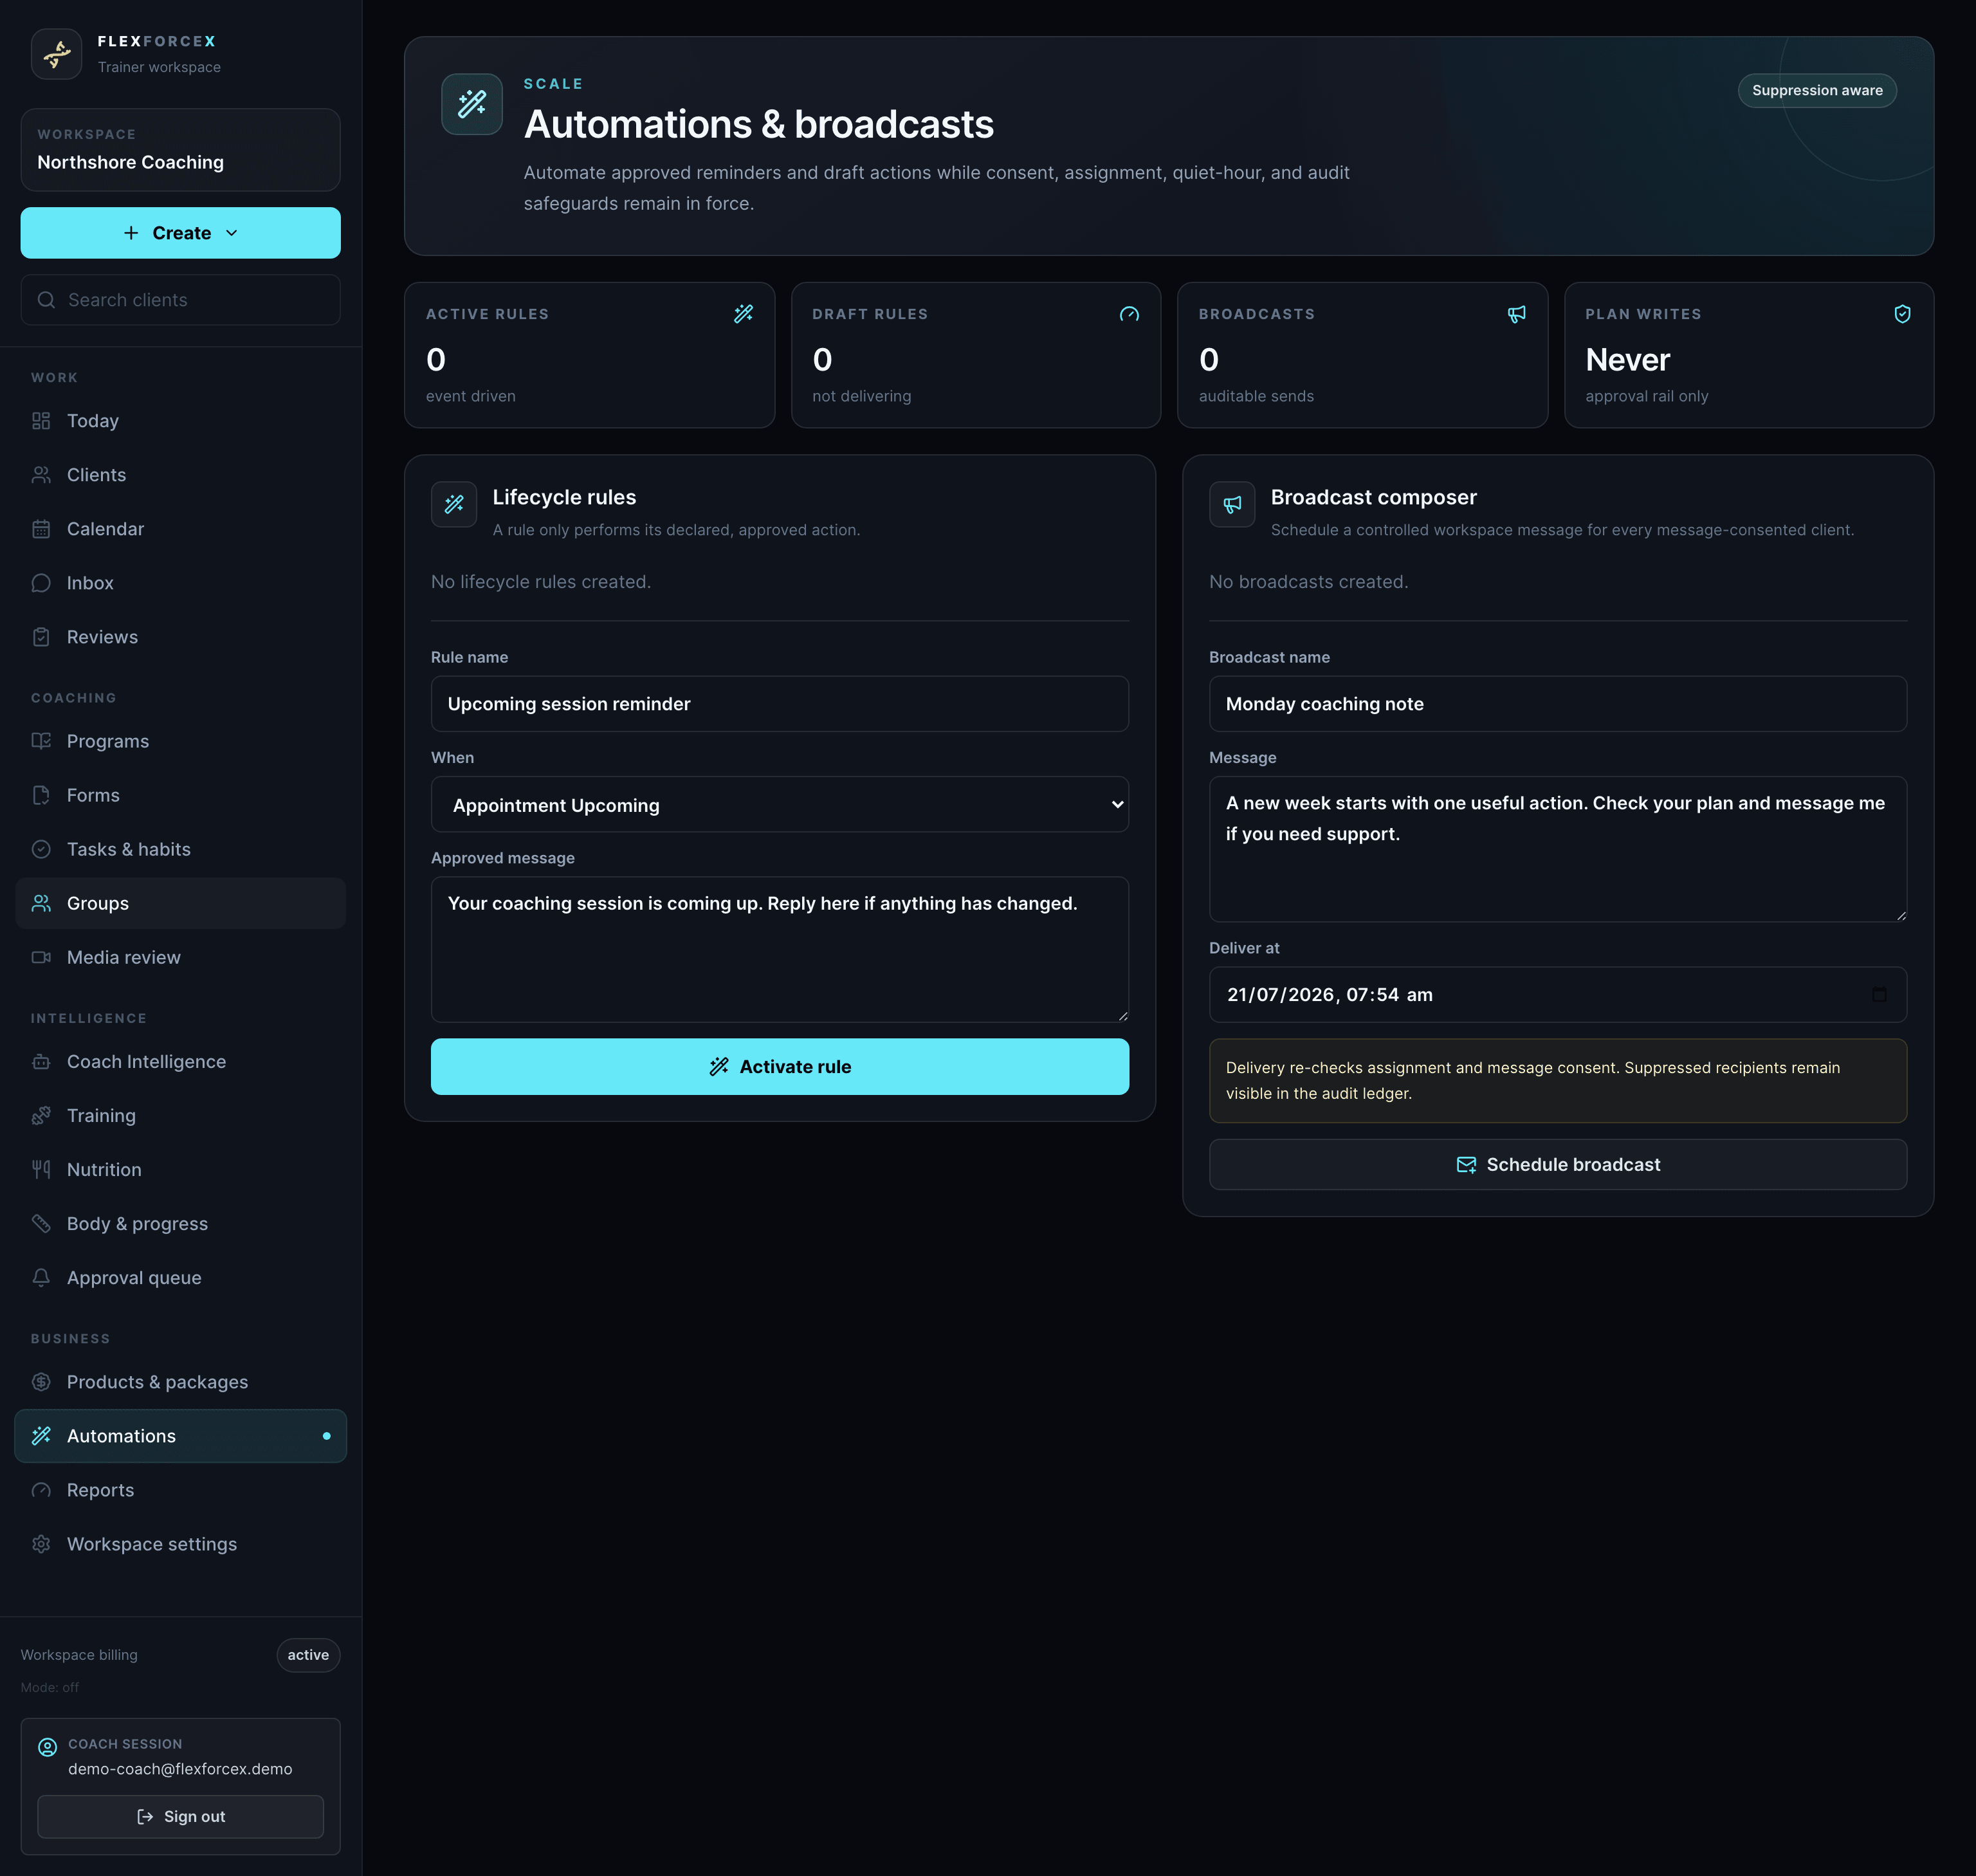1976x1876 pixels.
Task: Click the Workspace settings gear icon
Action: tap(41, 1544)
